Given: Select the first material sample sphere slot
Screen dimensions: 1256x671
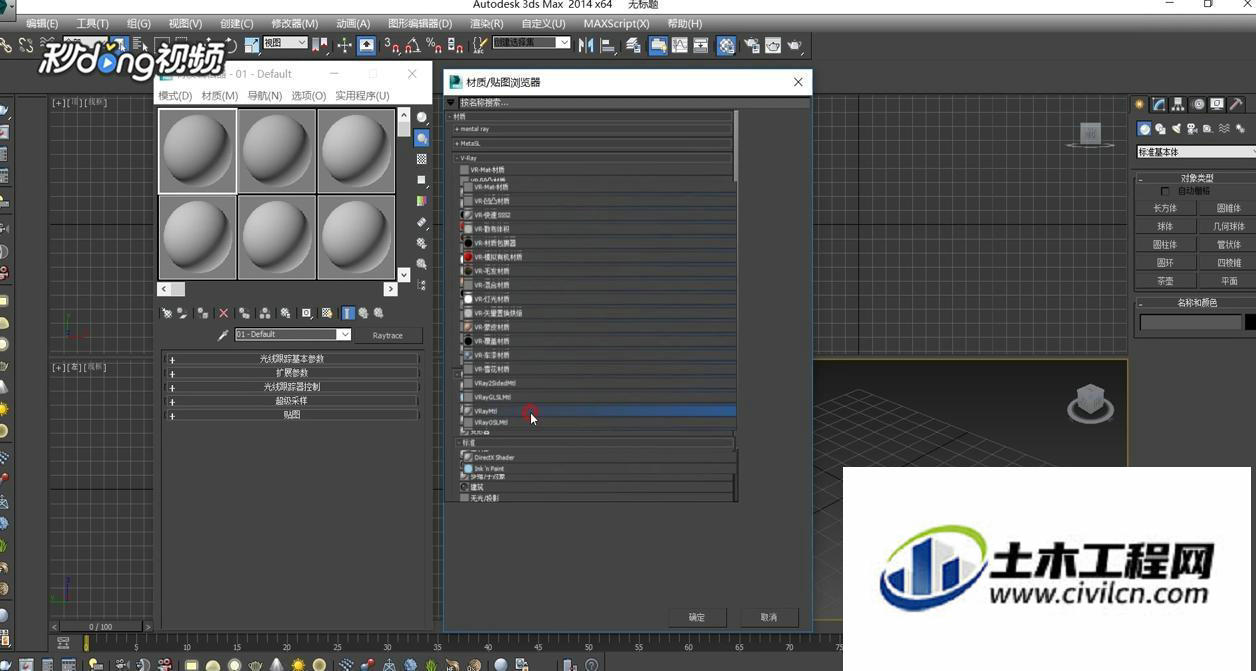Looking at the screenshot, I should click(x=198, y=150).
